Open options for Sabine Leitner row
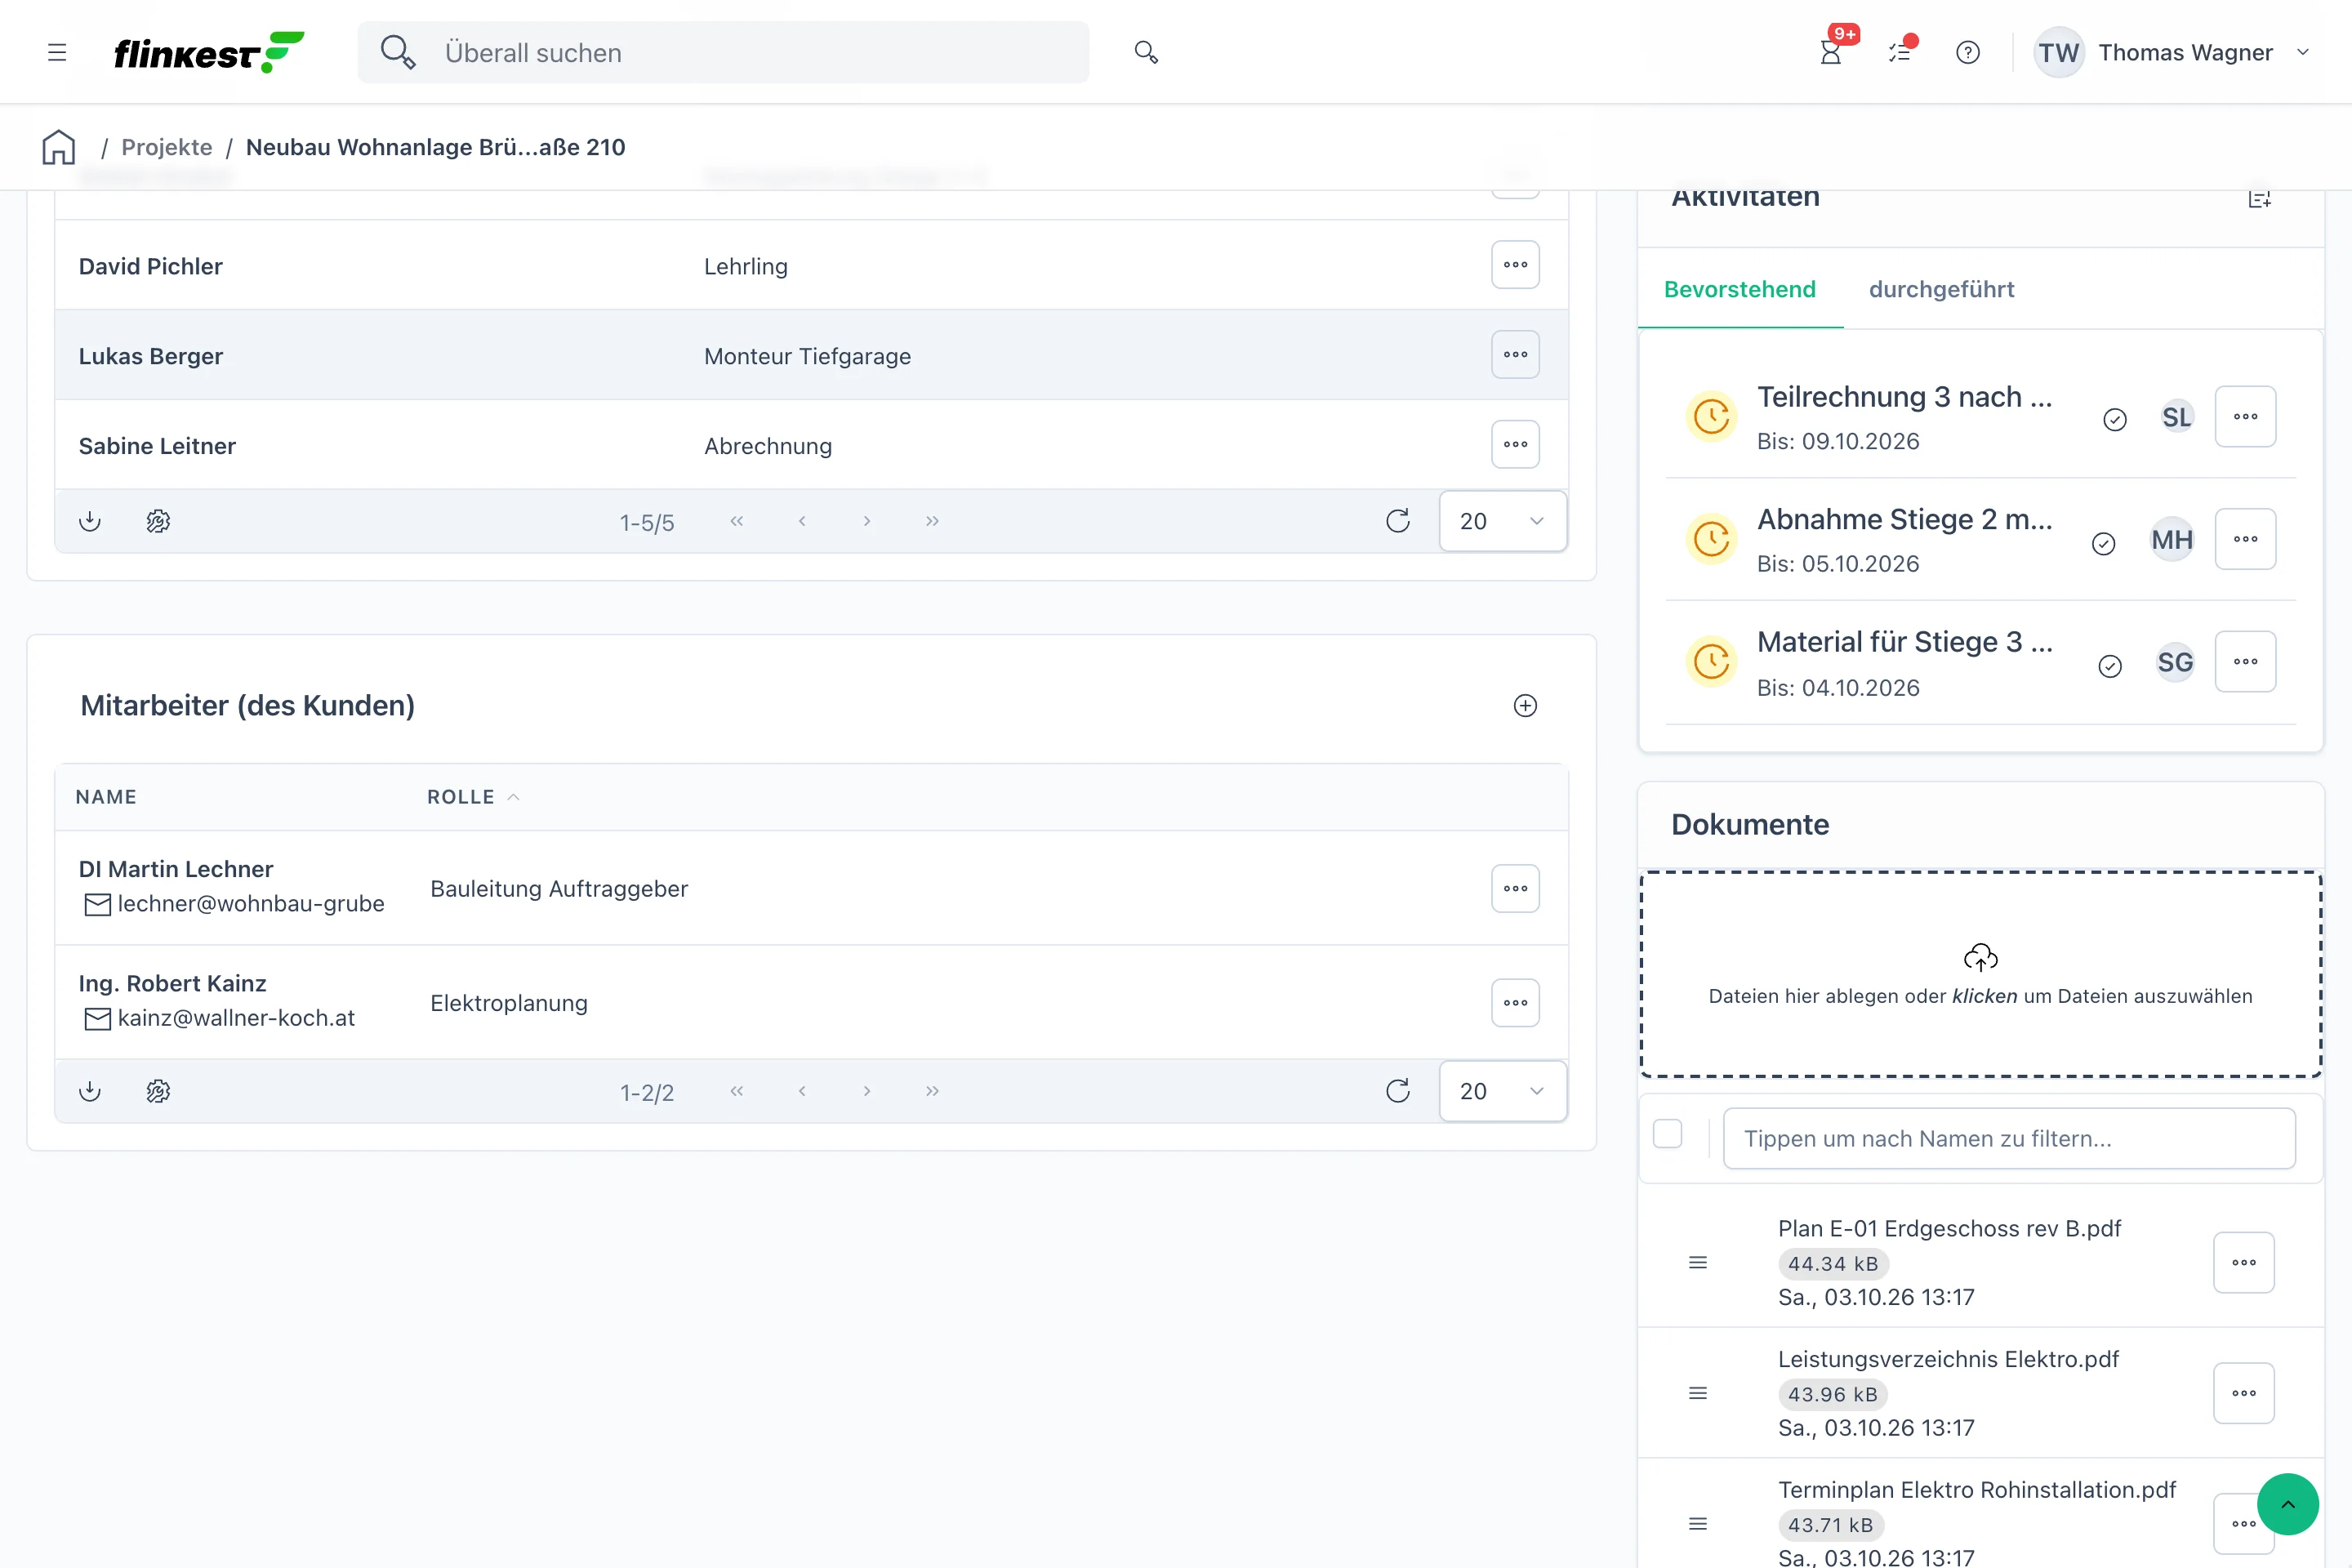The image size is (2352, 1568). (x=1515, y=444)
